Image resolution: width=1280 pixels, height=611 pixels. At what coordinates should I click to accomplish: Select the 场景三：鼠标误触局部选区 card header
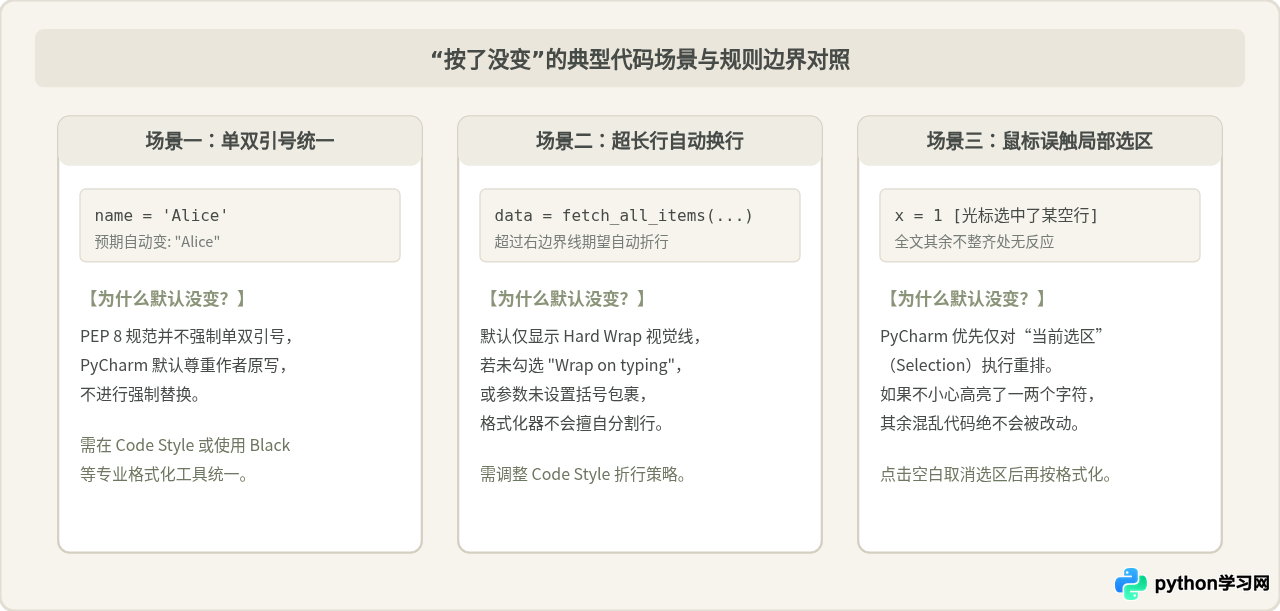[x=1040, y=141]
